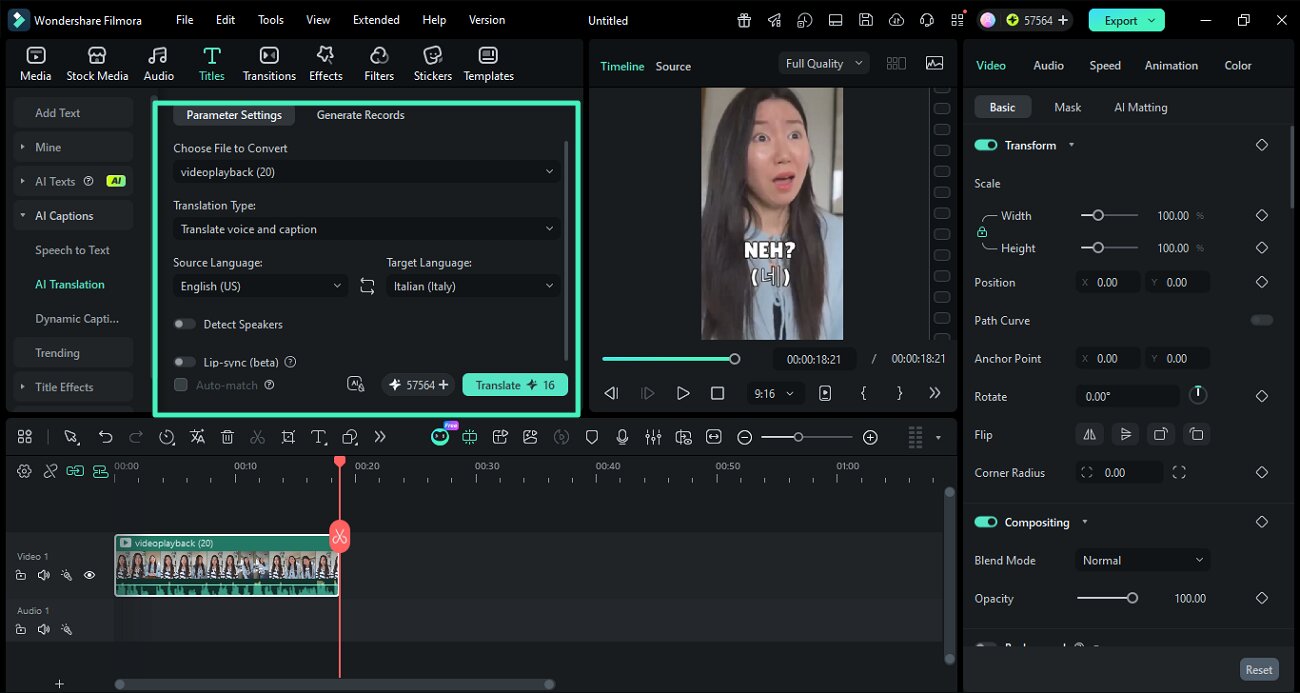
Task: Open the Effects panel
Action: [x=325, y=64]
